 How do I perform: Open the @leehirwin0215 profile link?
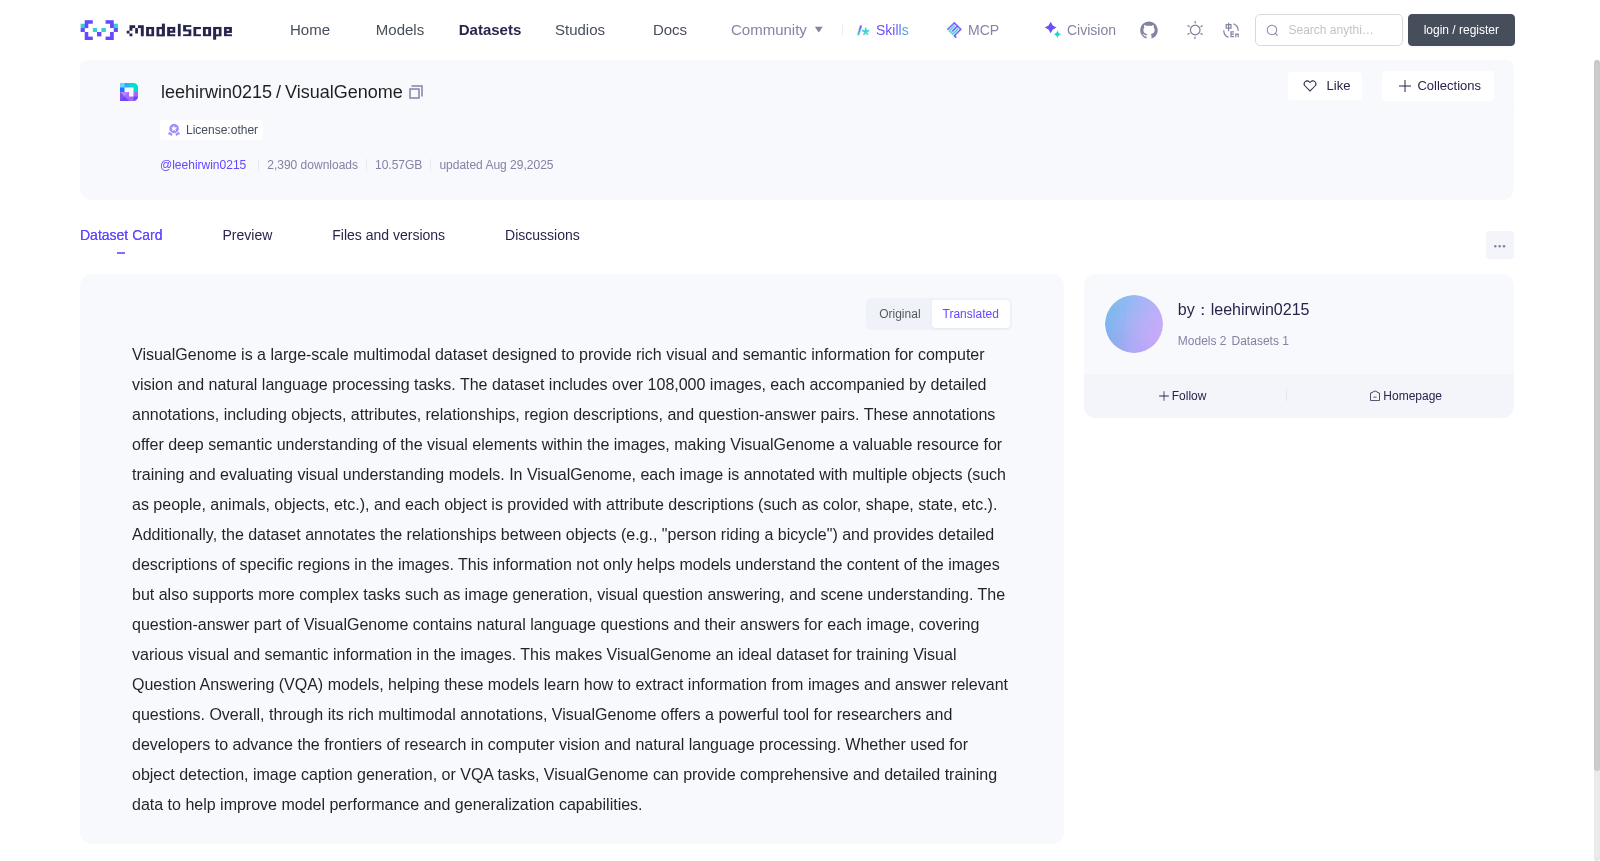203,165
